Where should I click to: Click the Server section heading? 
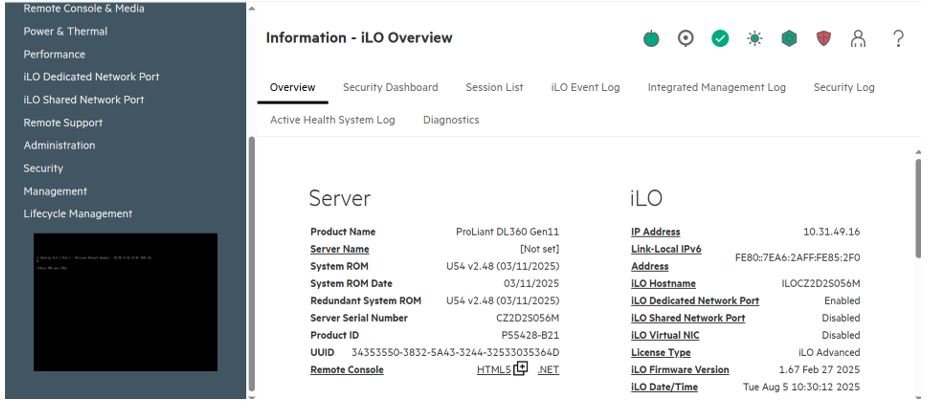340,198
